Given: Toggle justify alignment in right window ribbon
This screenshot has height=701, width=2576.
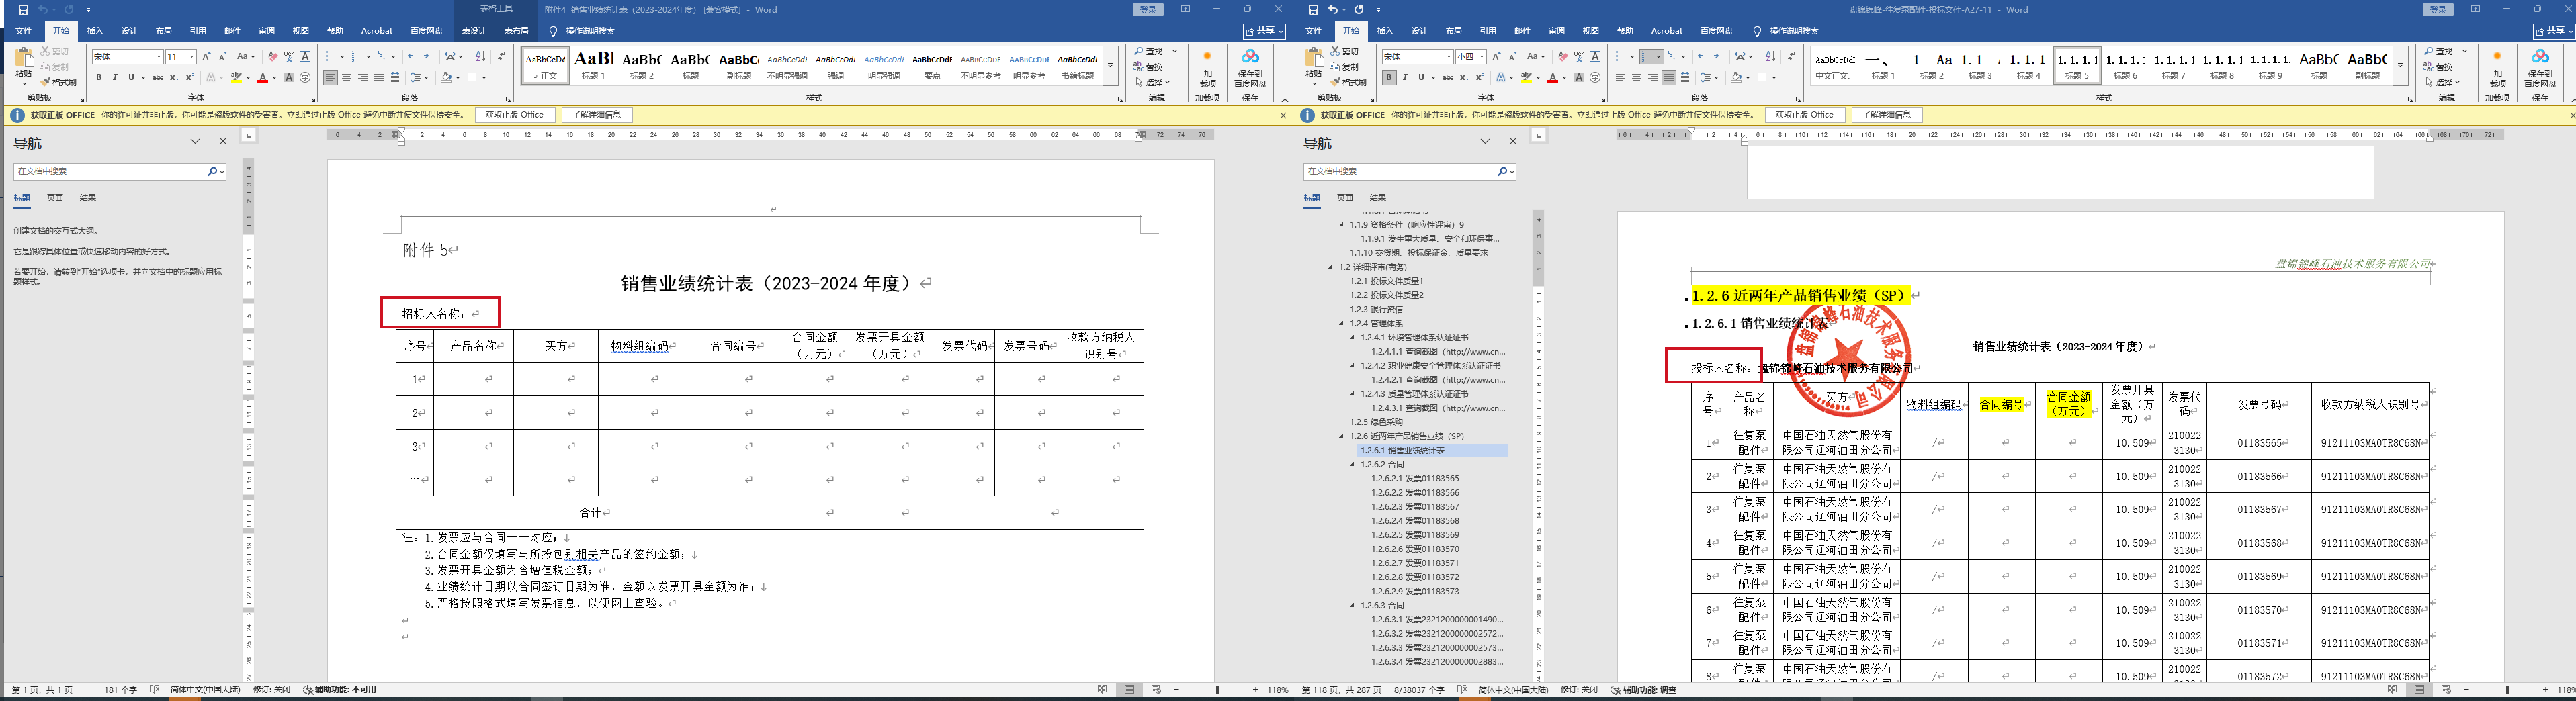Looking at the screenshot, I should pyautogui.click(x=1669, y=78).
